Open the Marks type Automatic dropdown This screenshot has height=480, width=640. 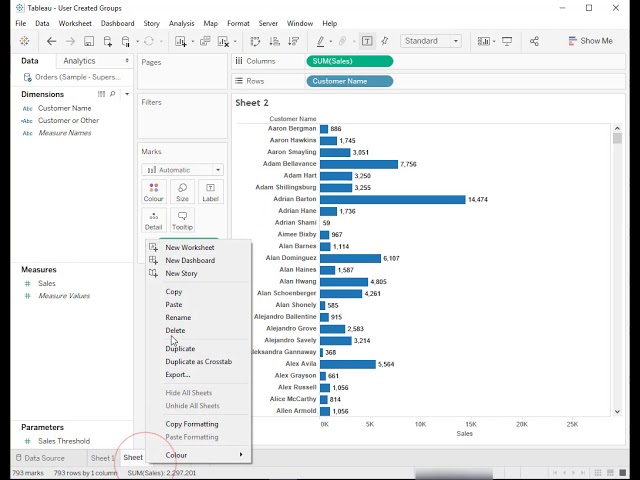182,170
